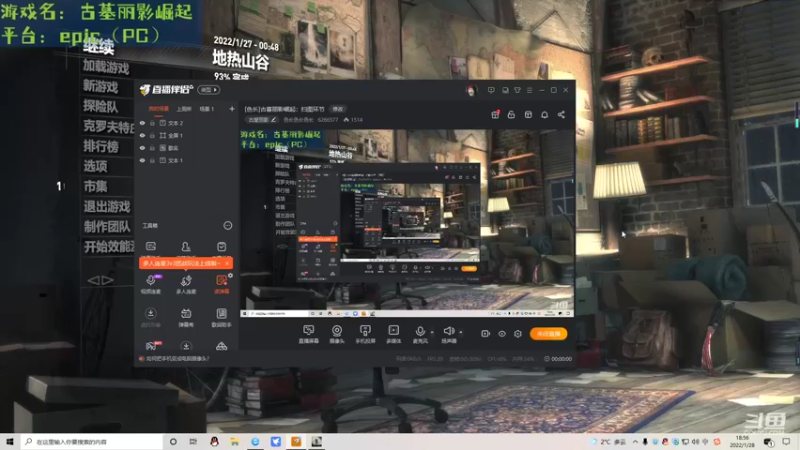Expand the microphone volume arrow
Image resolution: width=800 pixels, height=450 pixels.
pyautogui.click(x=432, y=332)
